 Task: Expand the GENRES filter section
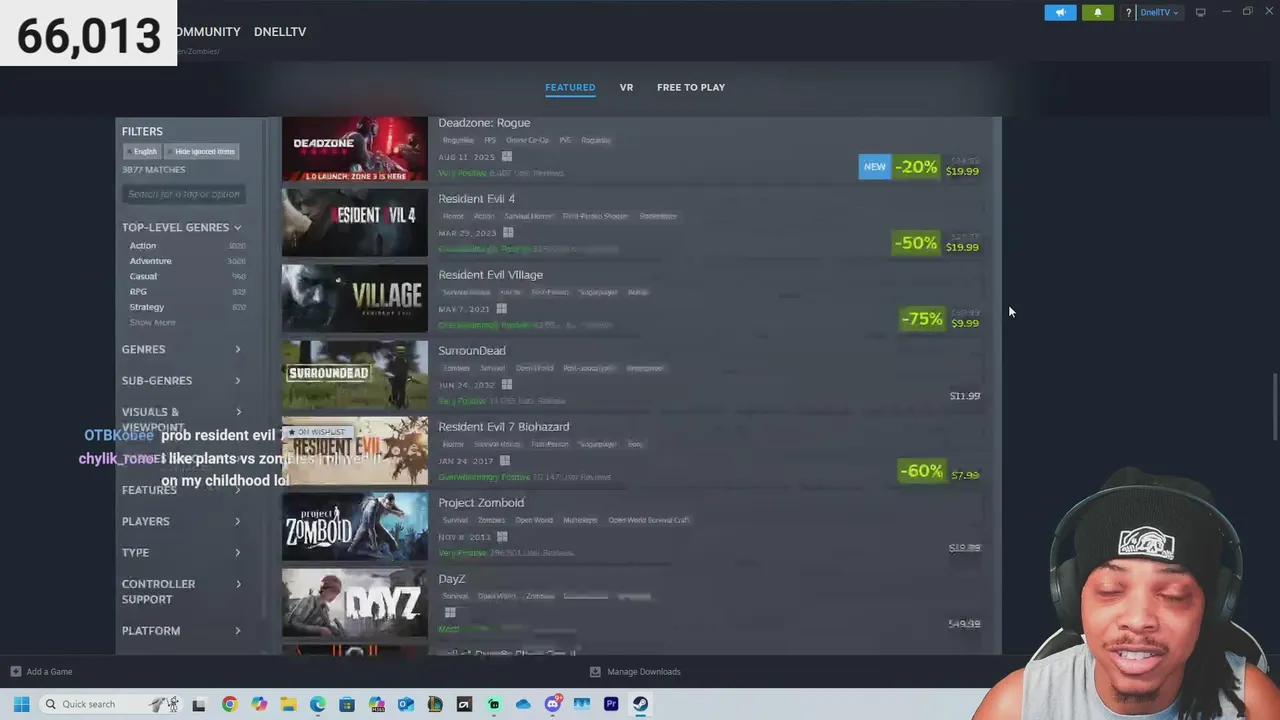point(181,349)
